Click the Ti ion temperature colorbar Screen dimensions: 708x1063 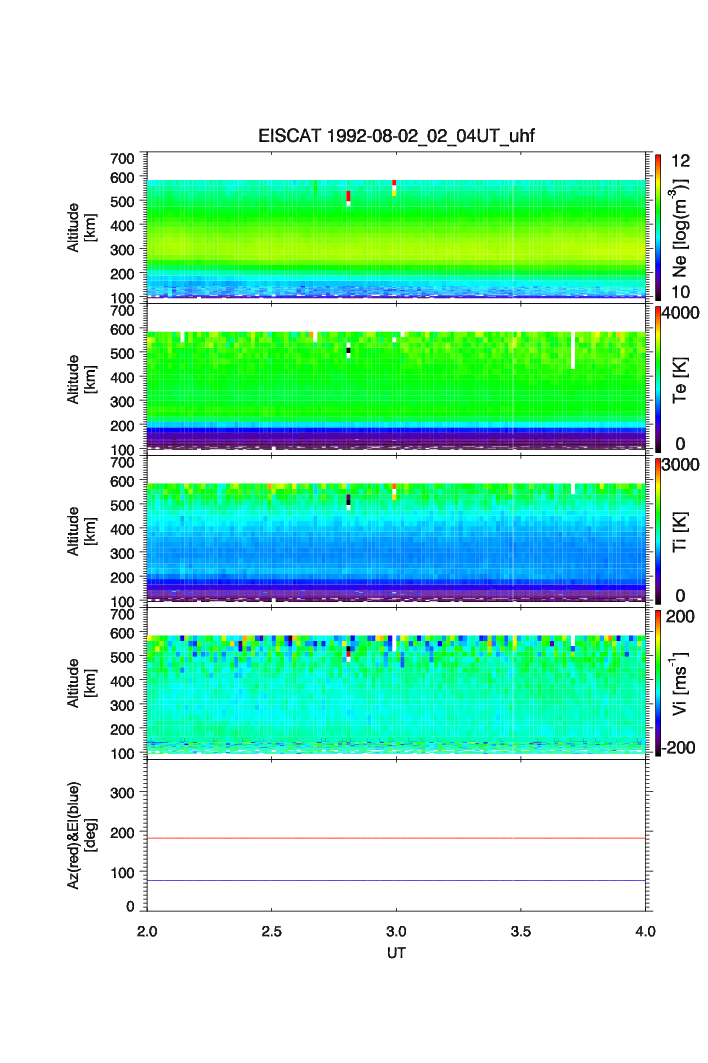658,531
